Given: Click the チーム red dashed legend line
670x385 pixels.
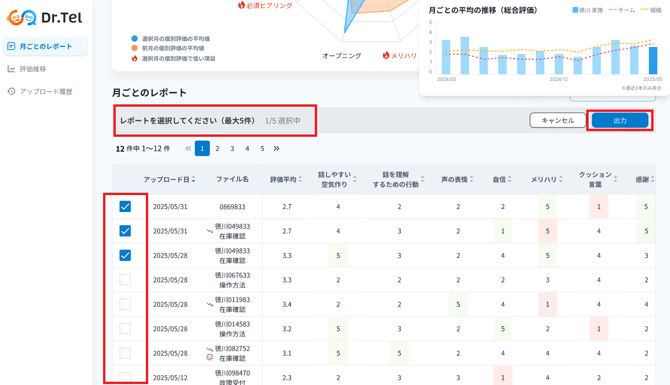Looking at the screenshot, I should pyautogui.click(x=613, y=10).
